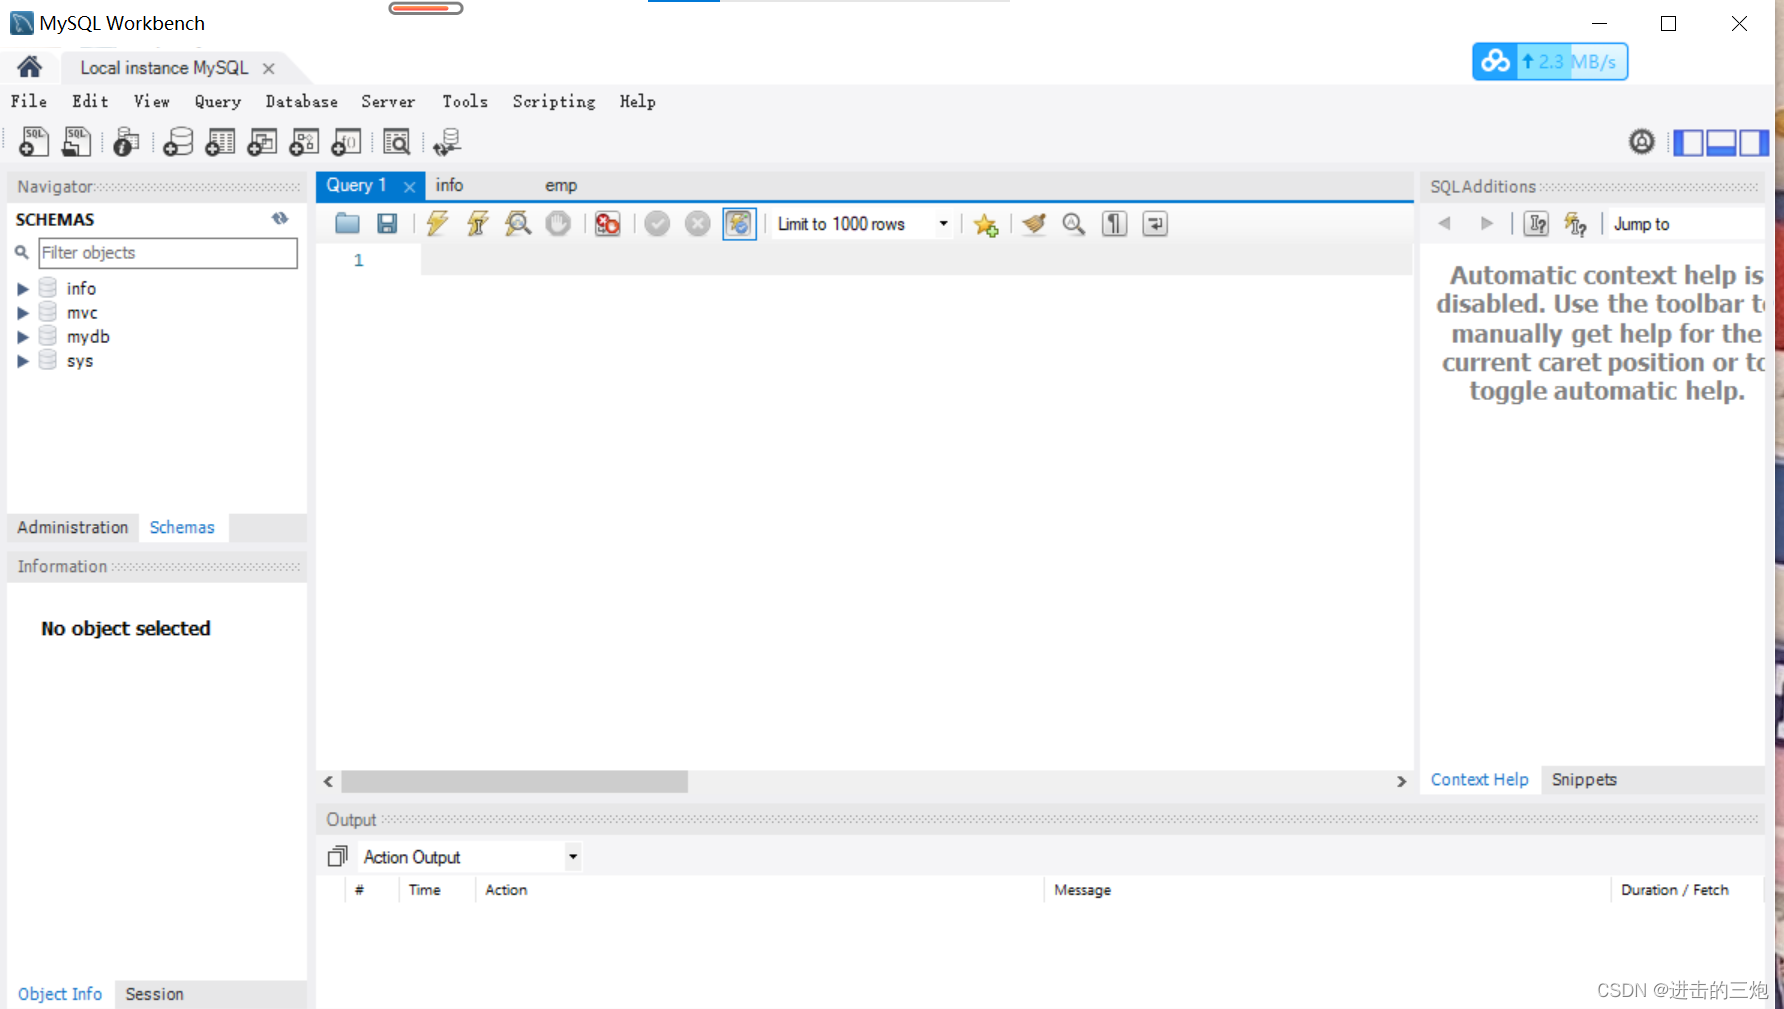Open a SQL script file icon

[76, 142]
